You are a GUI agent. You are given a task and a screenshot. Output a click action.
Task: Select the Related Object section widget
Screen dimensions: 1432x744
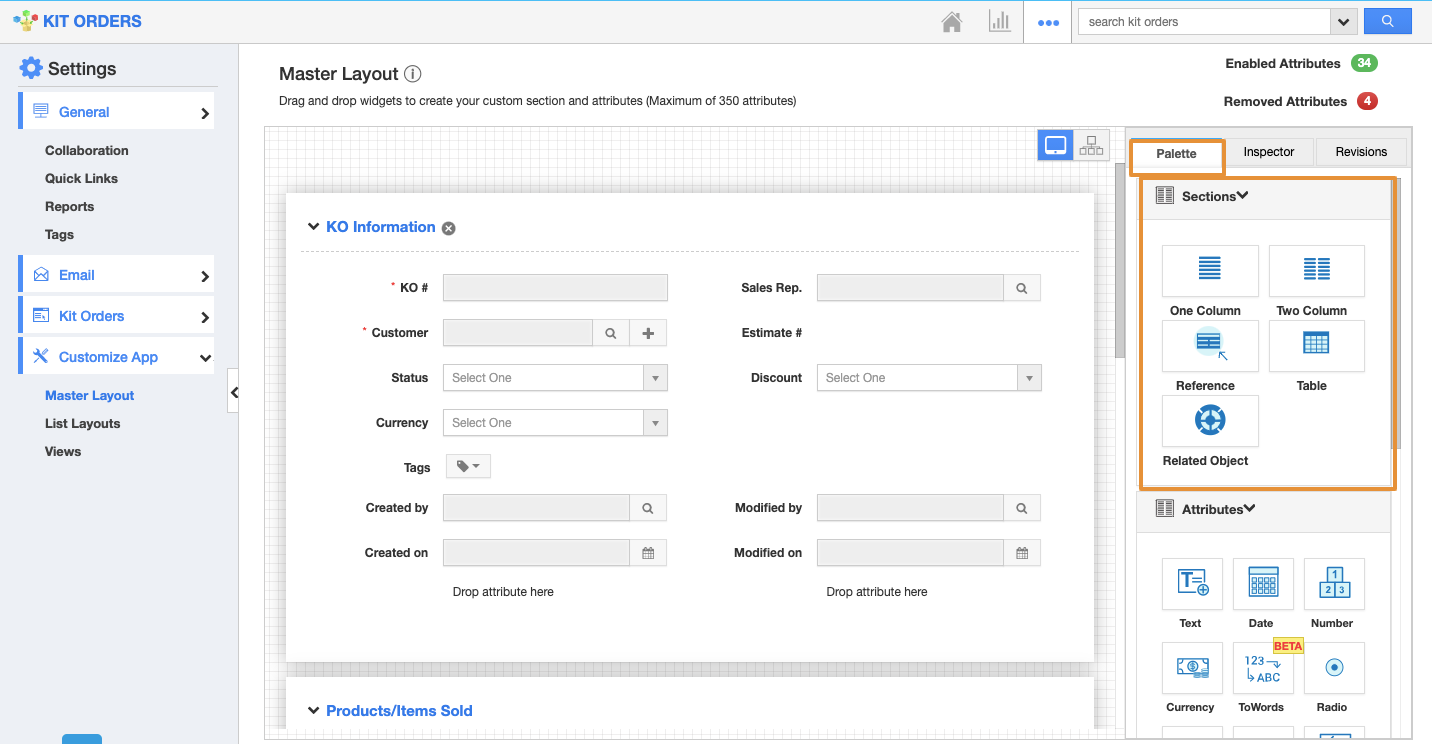1210,421
